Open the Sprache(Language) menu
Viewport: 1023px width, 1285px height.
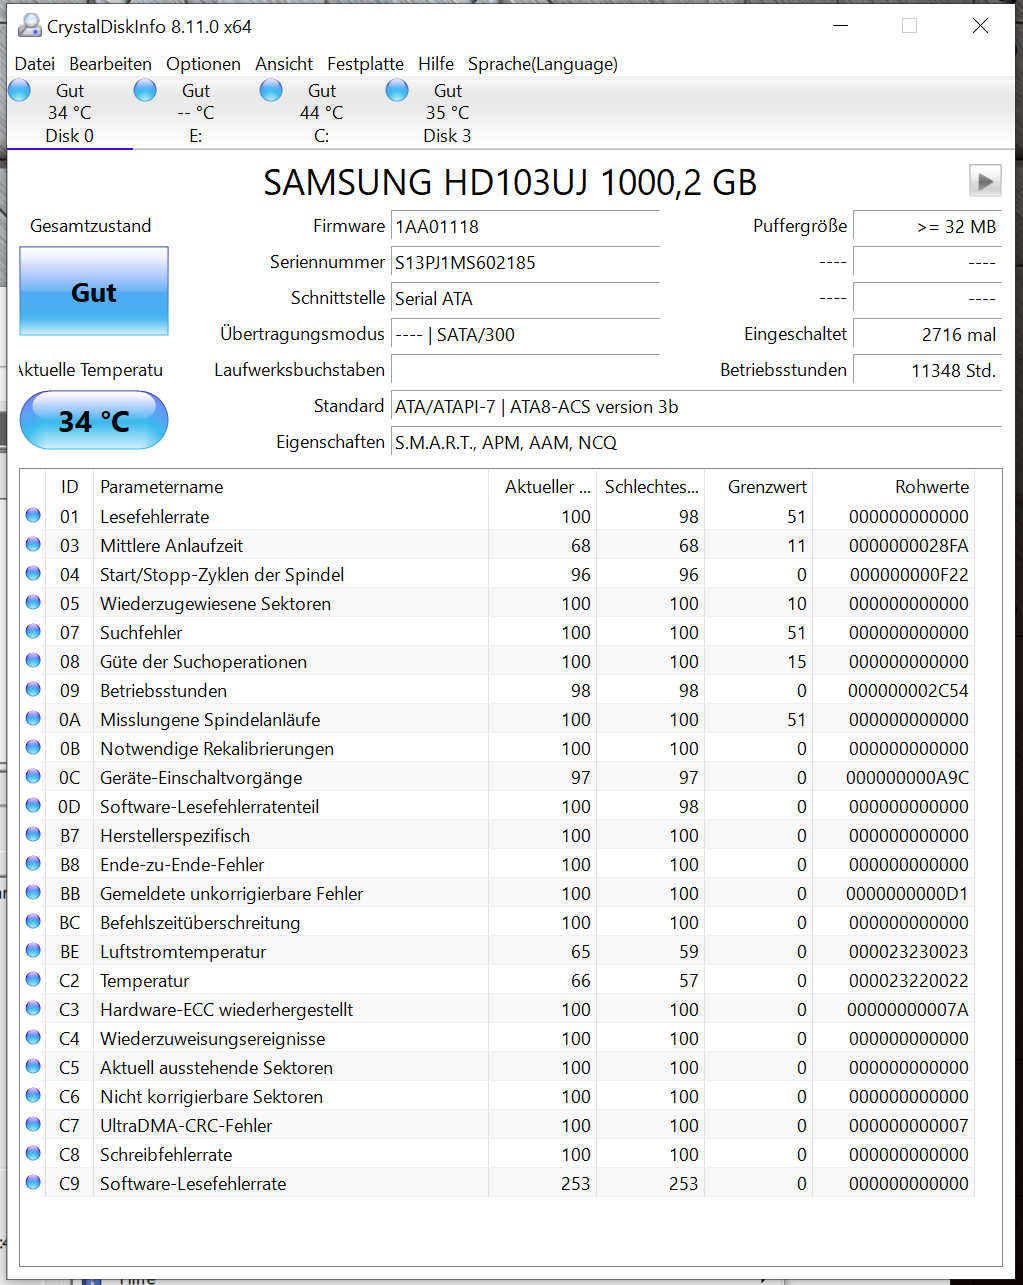(543, 64)
